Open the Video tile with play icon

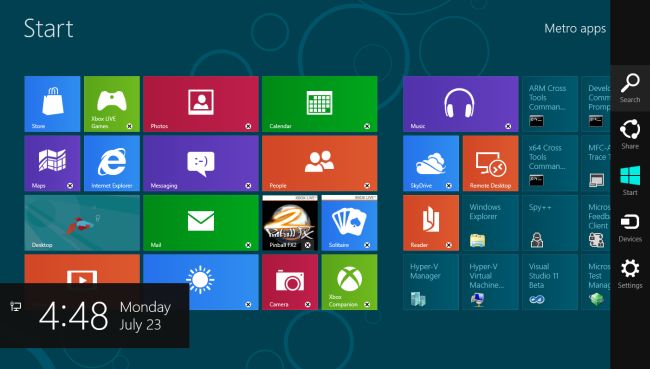coord(82,269)
